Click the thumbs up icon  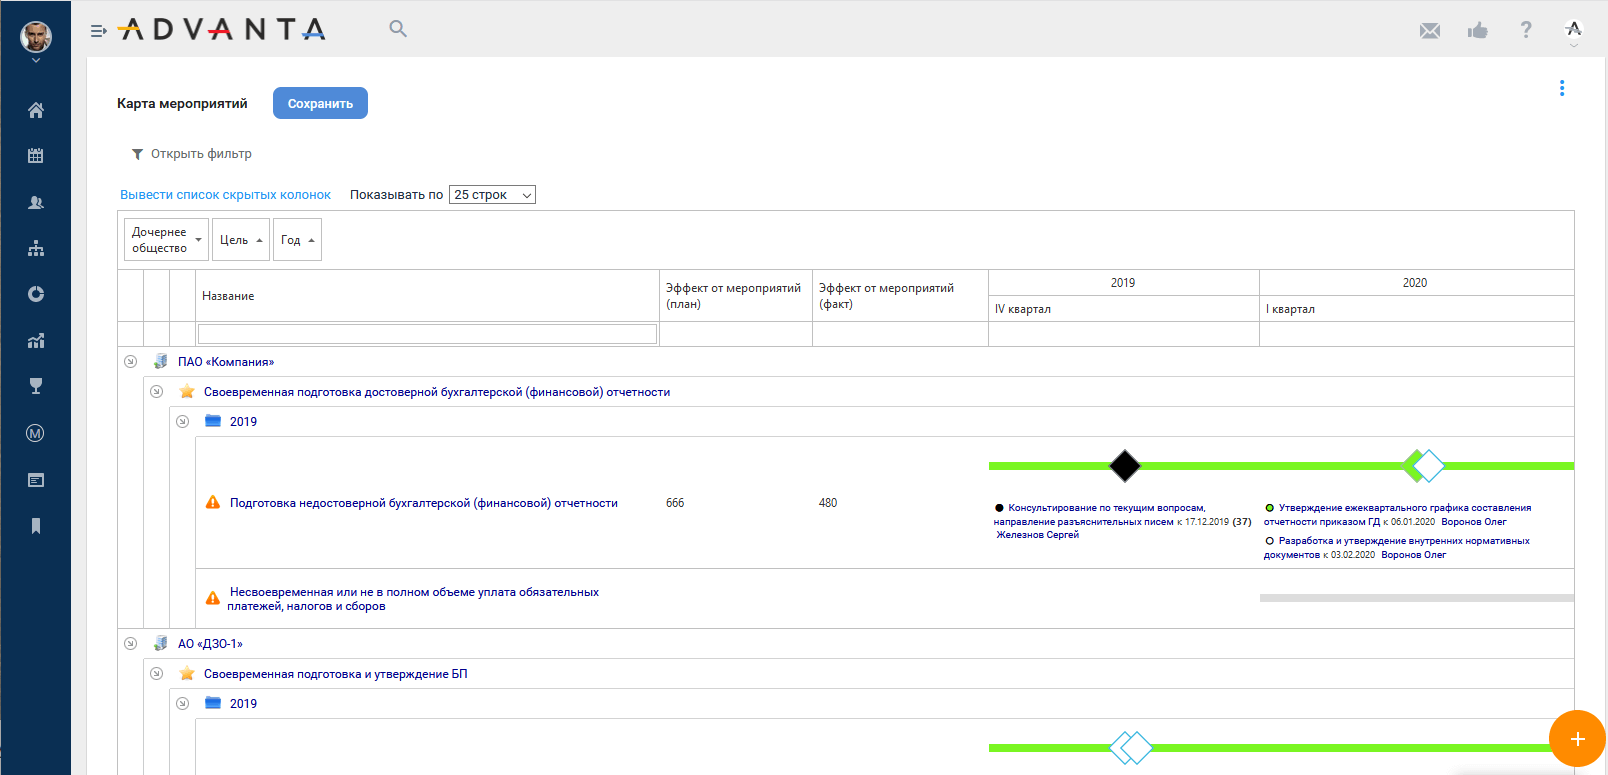tap(1478, 31)
